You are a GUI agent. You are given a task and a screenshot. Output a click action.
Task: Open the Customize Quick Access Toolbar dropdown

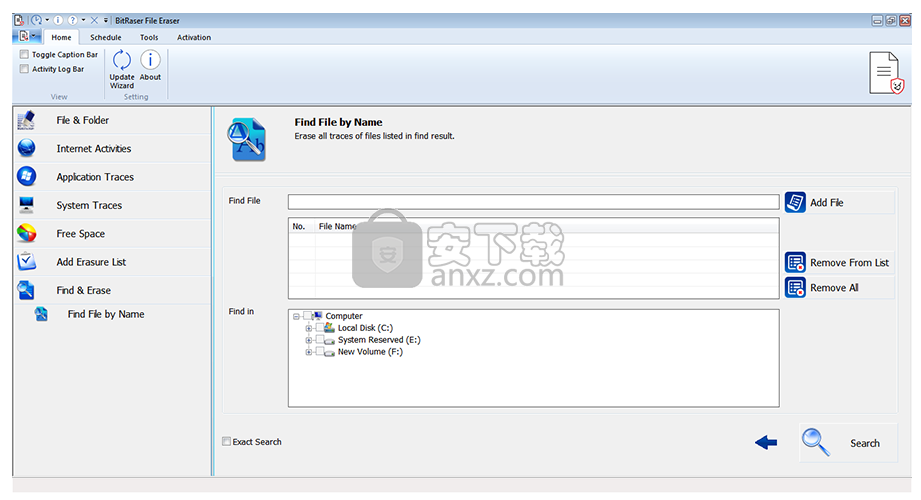click(x=106, y=20)
